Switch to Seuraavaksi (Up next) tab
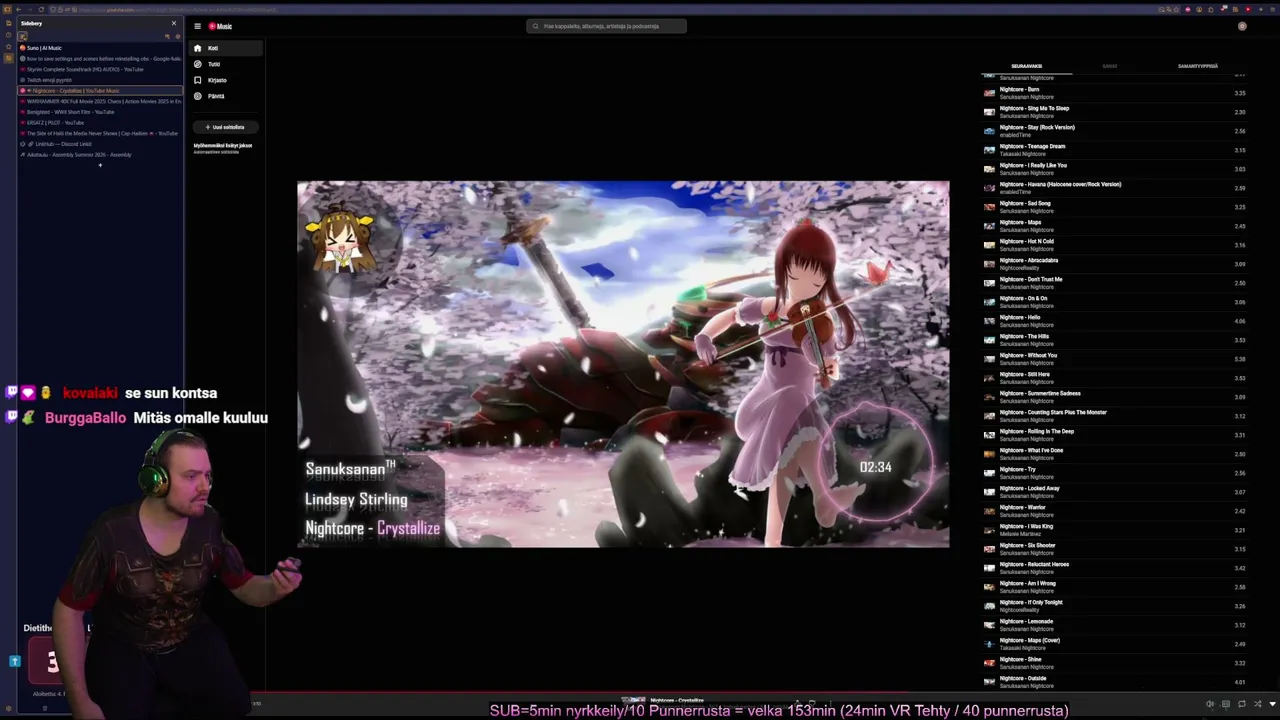 [1026, 66]
